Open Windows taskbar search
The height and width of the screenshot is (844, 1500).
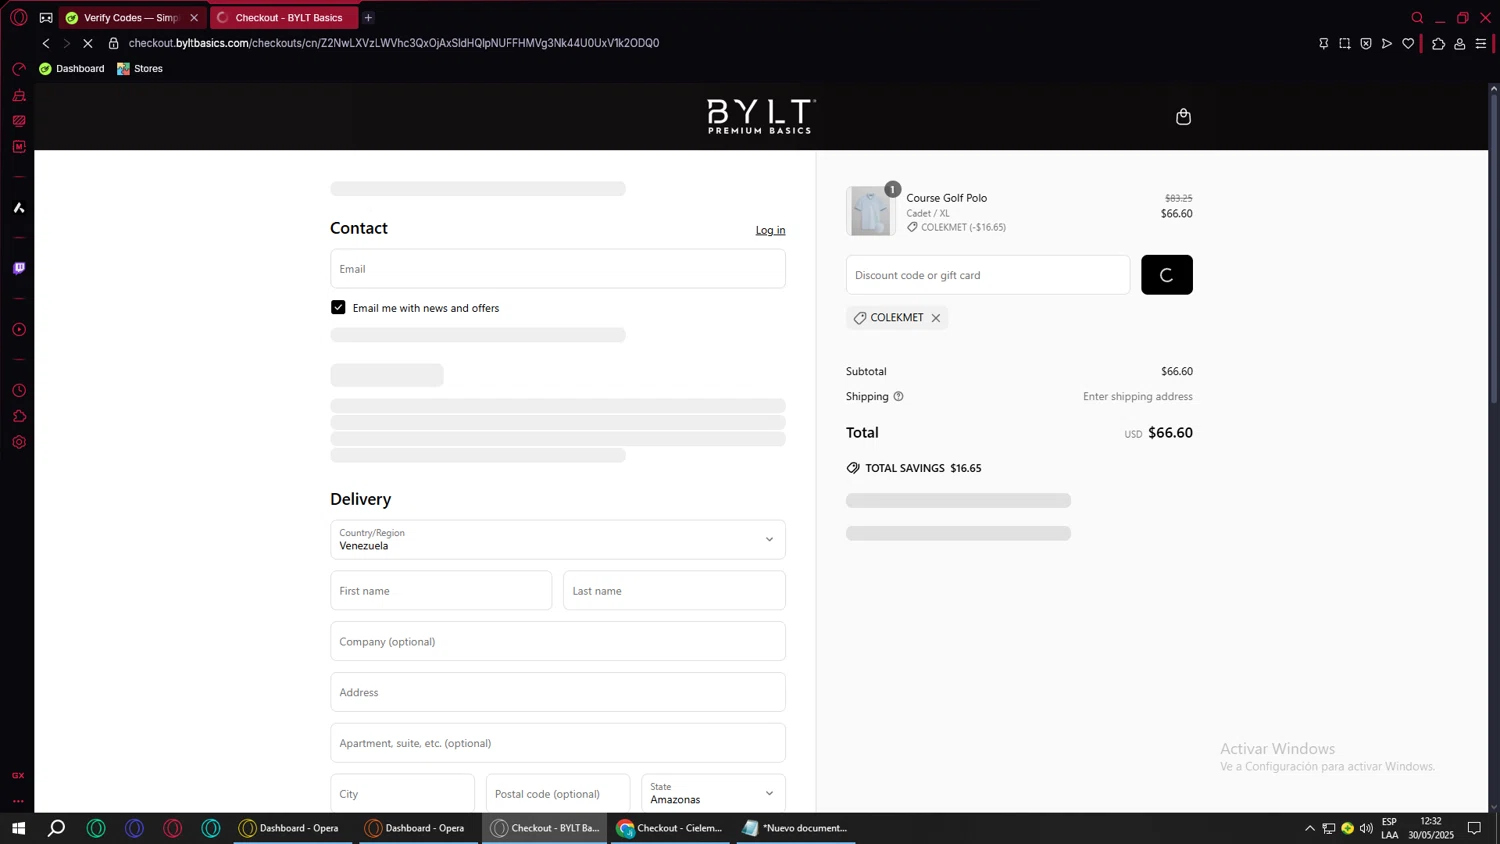(57, 828)
